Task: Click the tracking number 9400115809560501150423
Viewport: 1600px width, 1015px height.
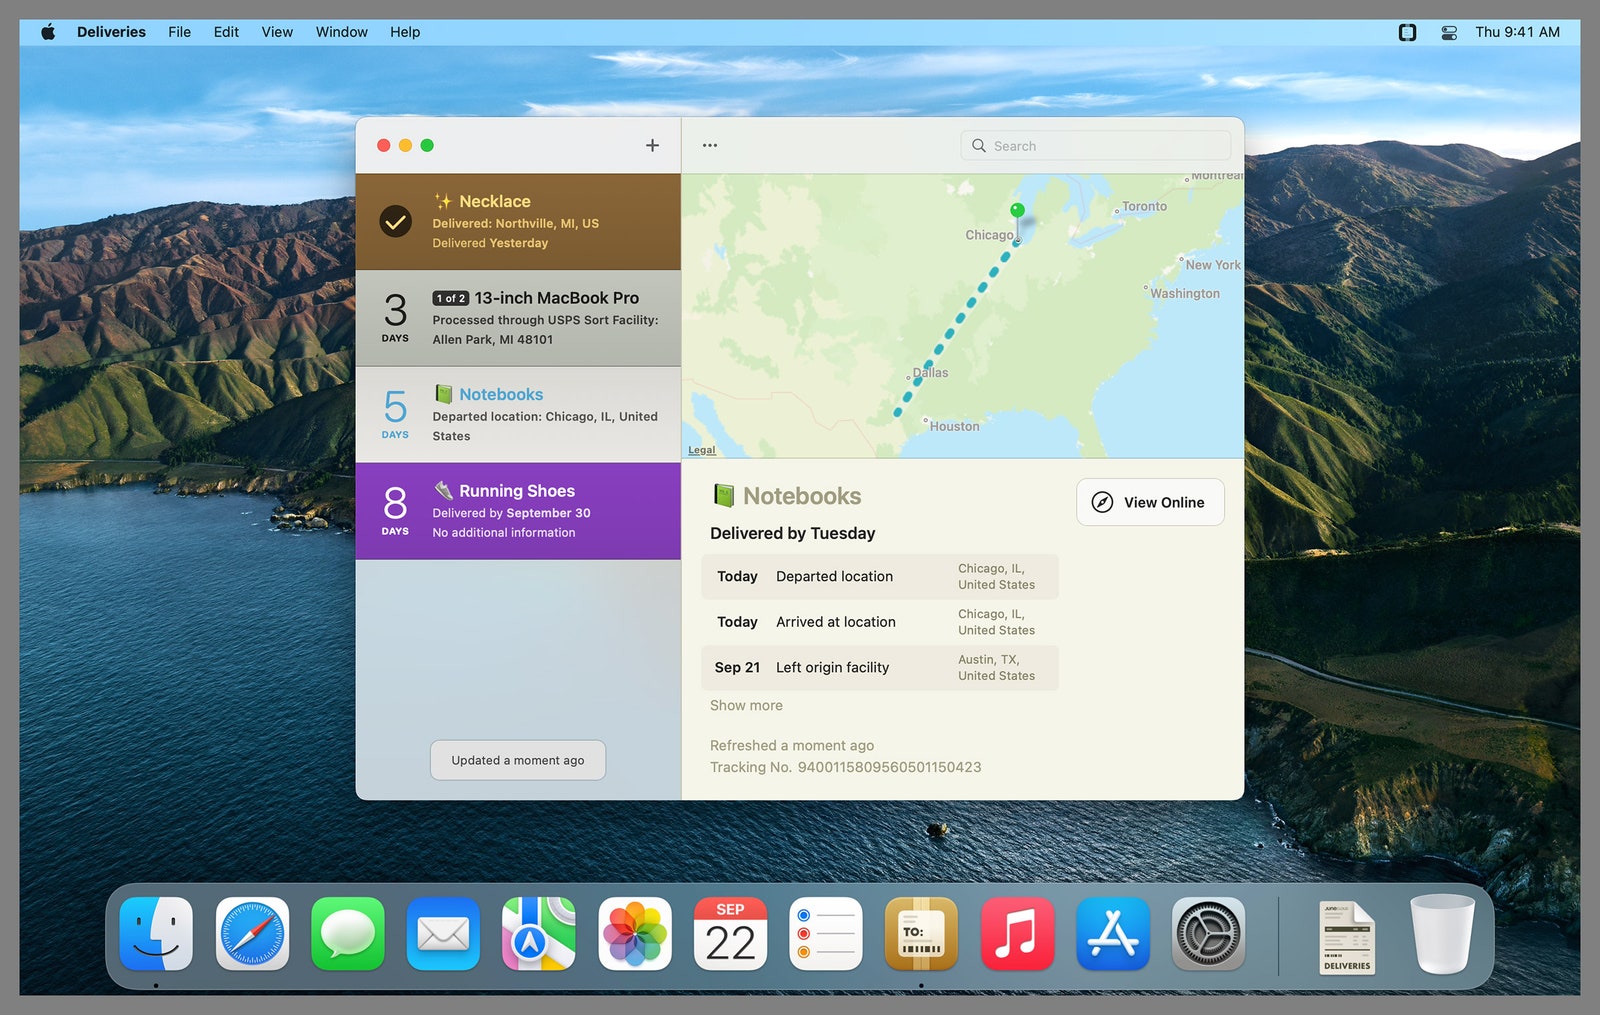Action: click(889, 767)
